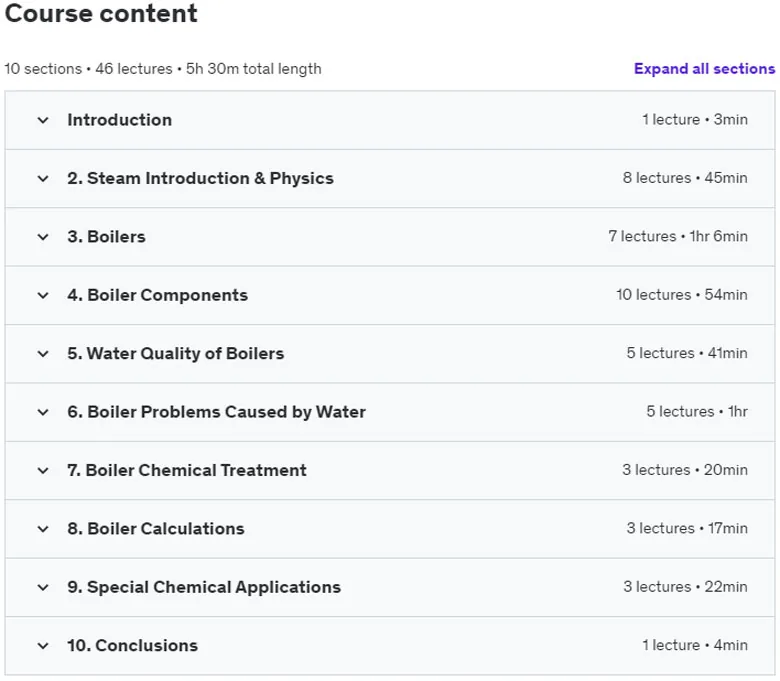
Task: Expand chevron beside 8. Boiler Calculations
Action: 43,529
